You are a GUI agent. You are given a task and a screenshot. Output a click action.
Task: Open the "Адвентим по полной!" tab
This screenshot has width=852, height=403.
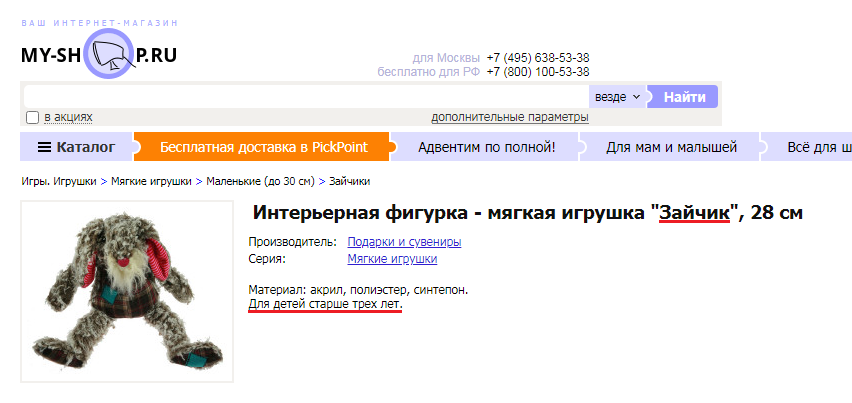click(486, 148)
